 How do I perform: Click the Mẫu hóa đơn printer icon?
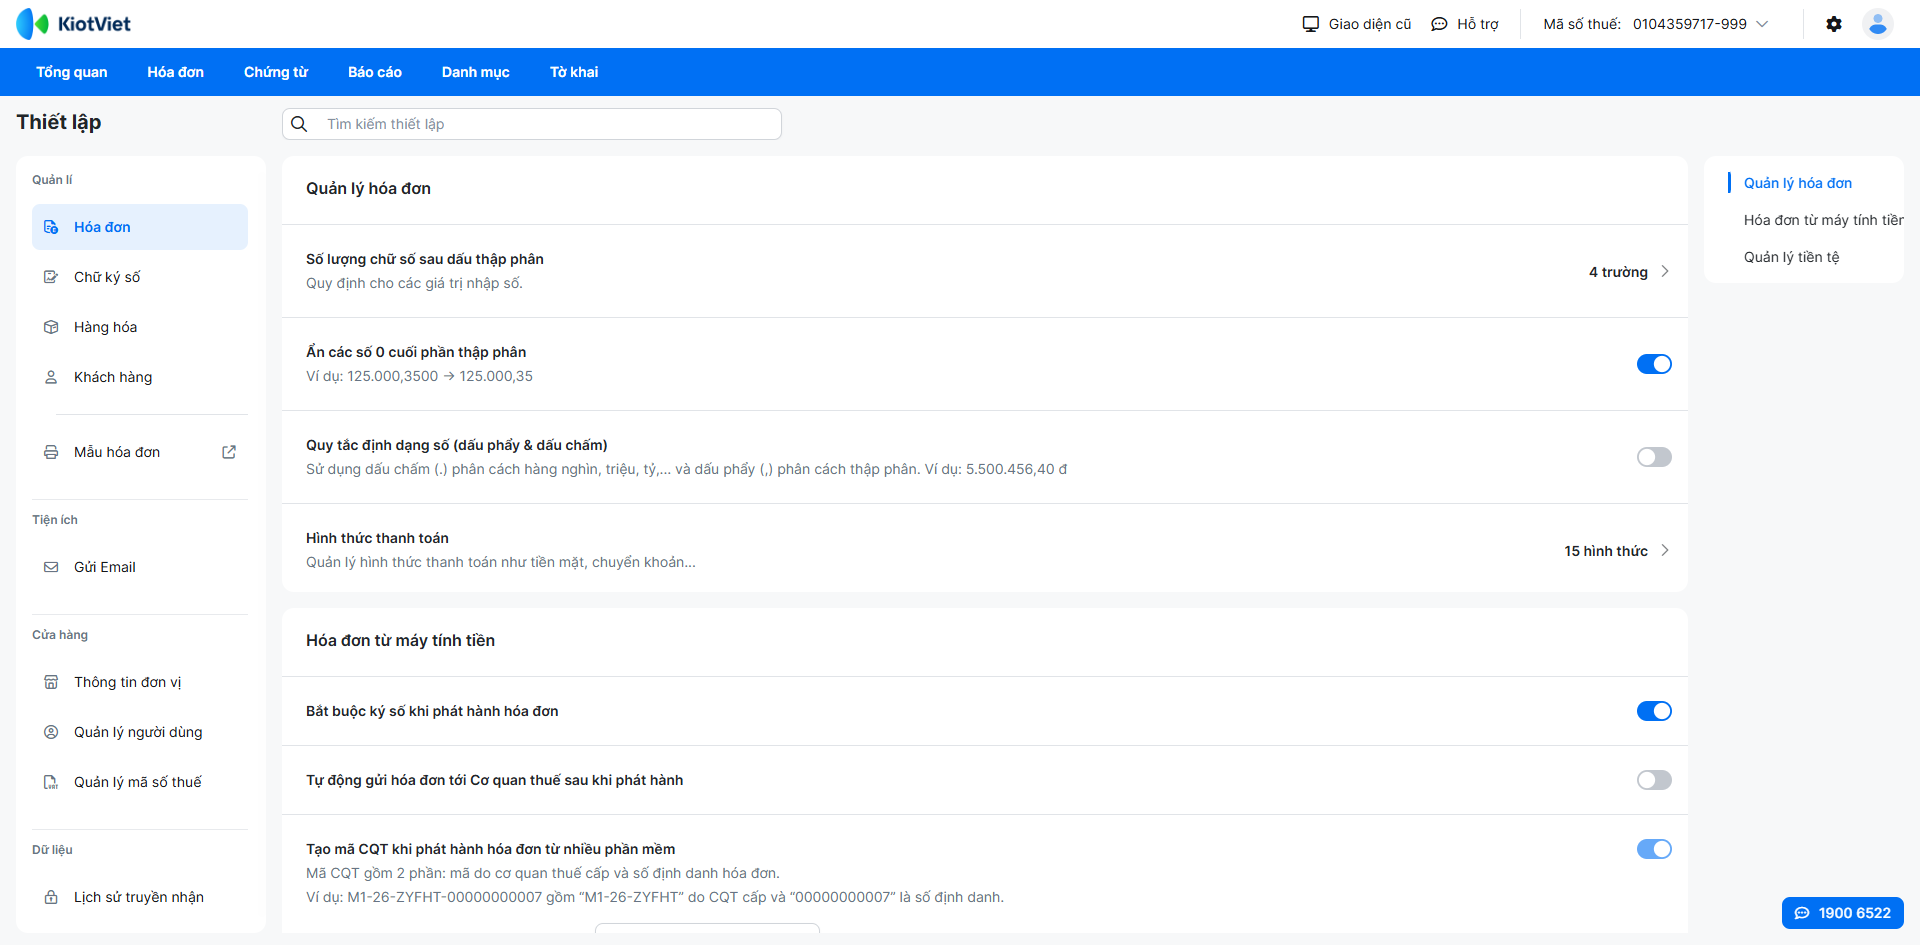tap(51, 452)
